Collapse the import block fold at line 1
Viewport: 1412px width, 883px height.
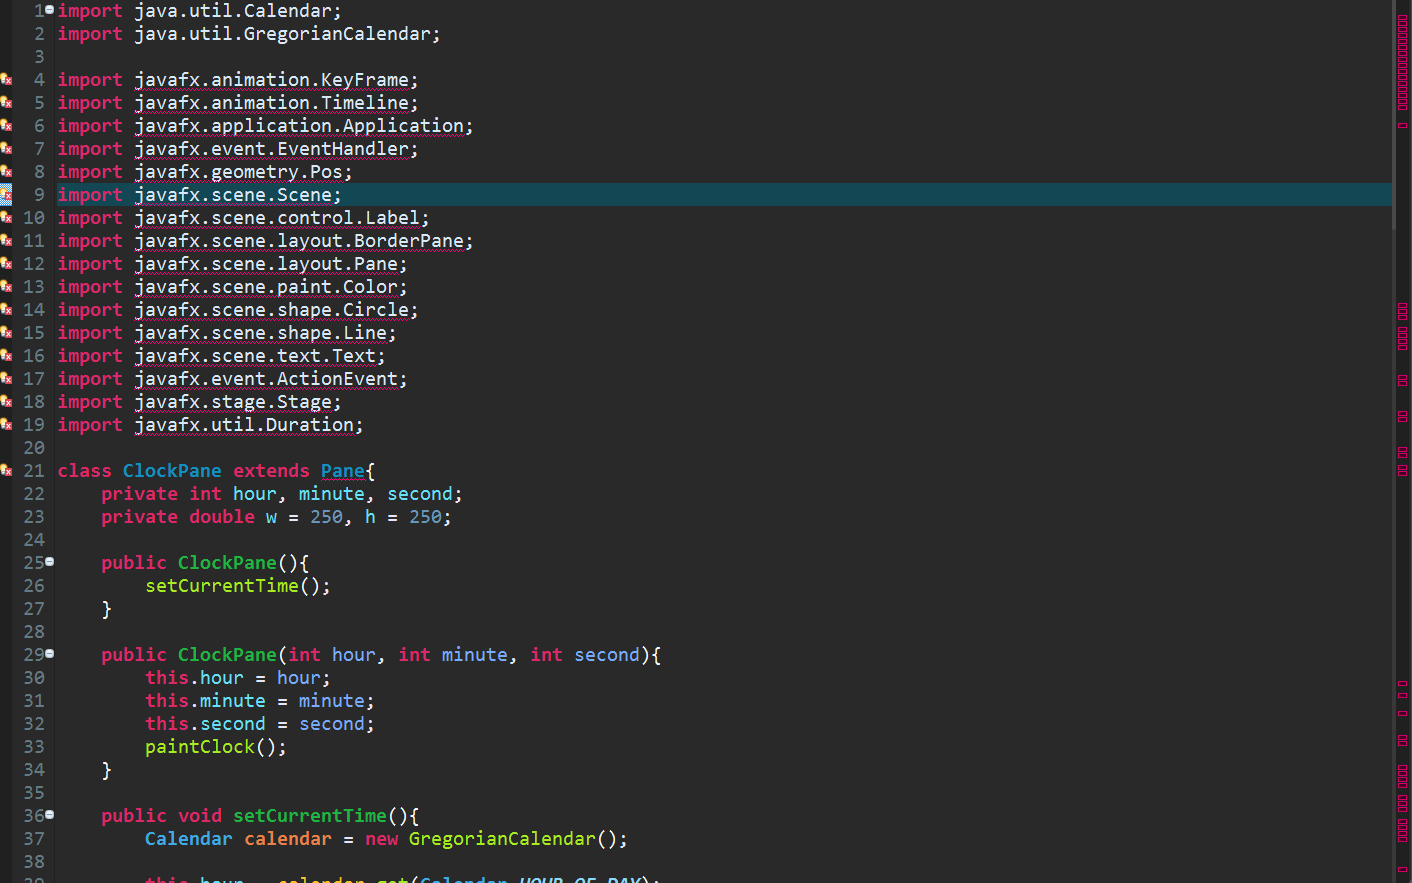[50, 10]
